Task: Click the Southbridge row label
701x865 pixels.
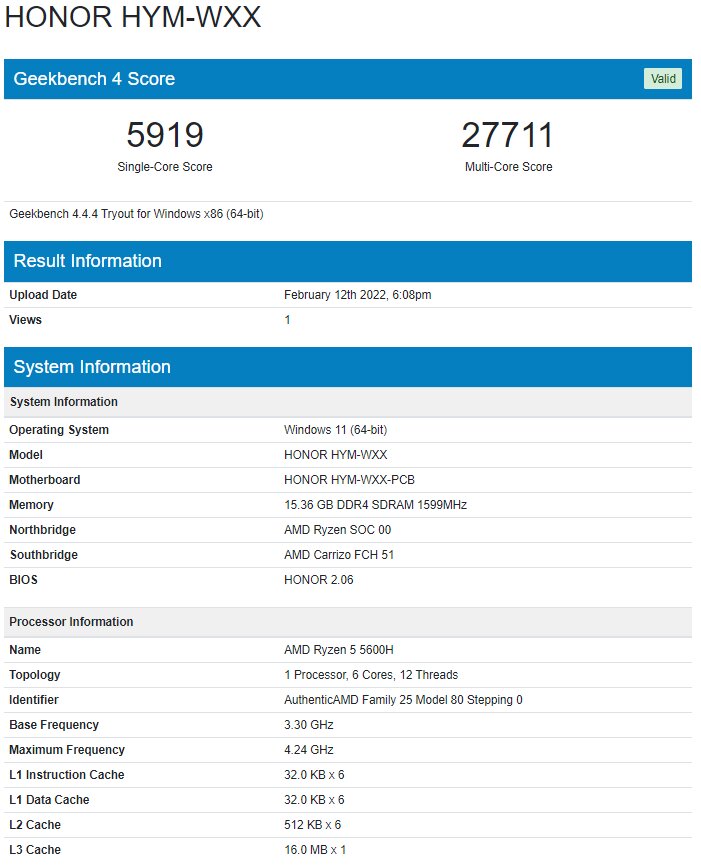Action: [x=44, y=555]
